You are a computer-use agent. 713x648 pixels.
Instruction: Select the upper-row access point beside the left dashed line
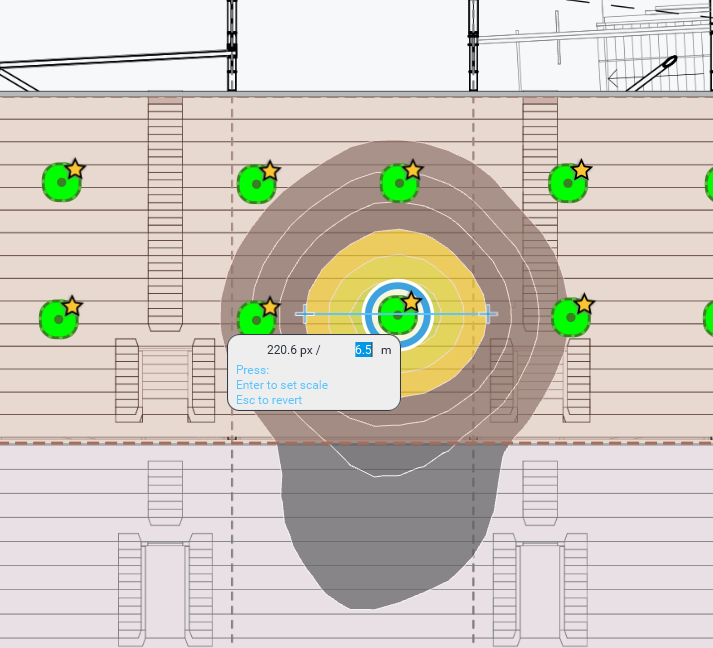(256, 184)
